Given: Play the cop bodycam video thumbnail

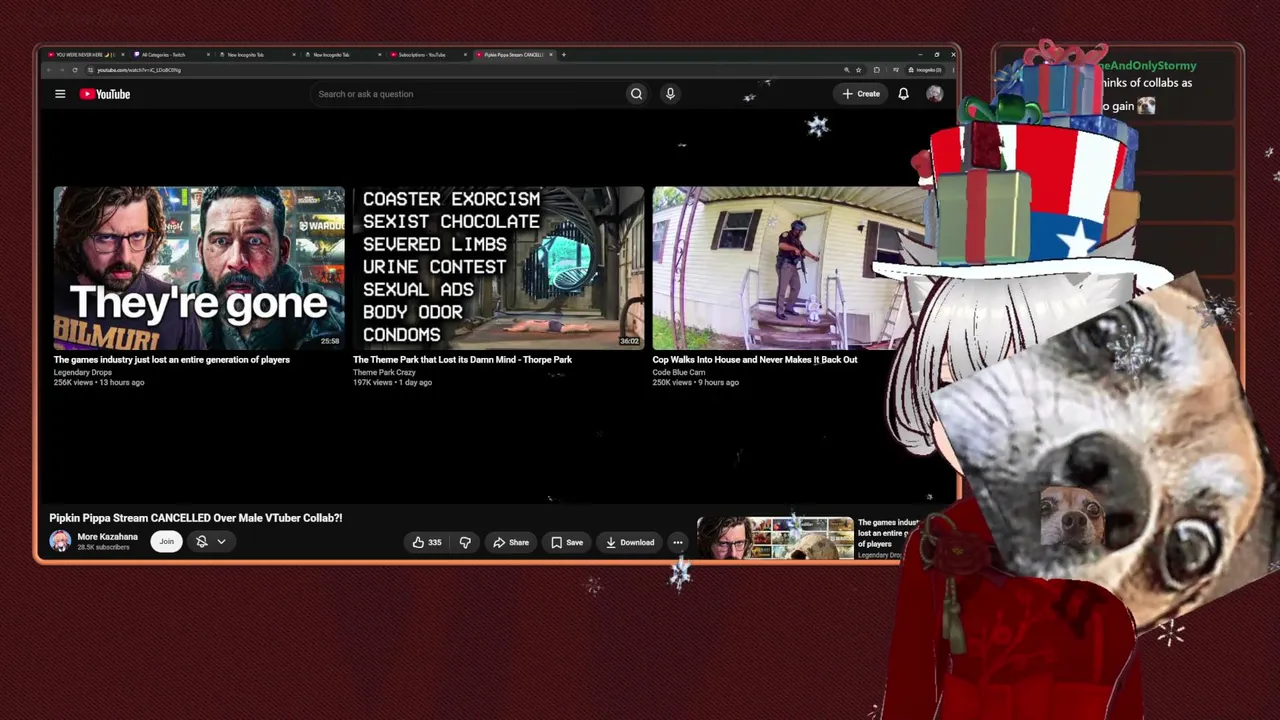Looking at the screenshot, I should click(790, 268).
